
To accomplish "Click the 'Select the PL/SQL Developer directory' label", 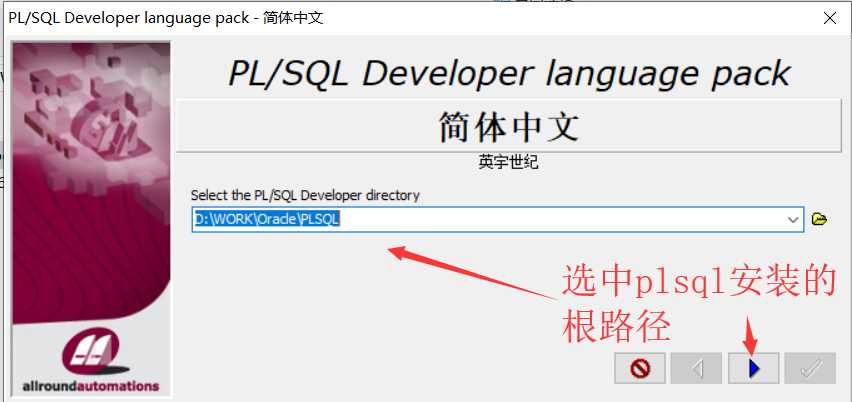I will tap(305, 195).
